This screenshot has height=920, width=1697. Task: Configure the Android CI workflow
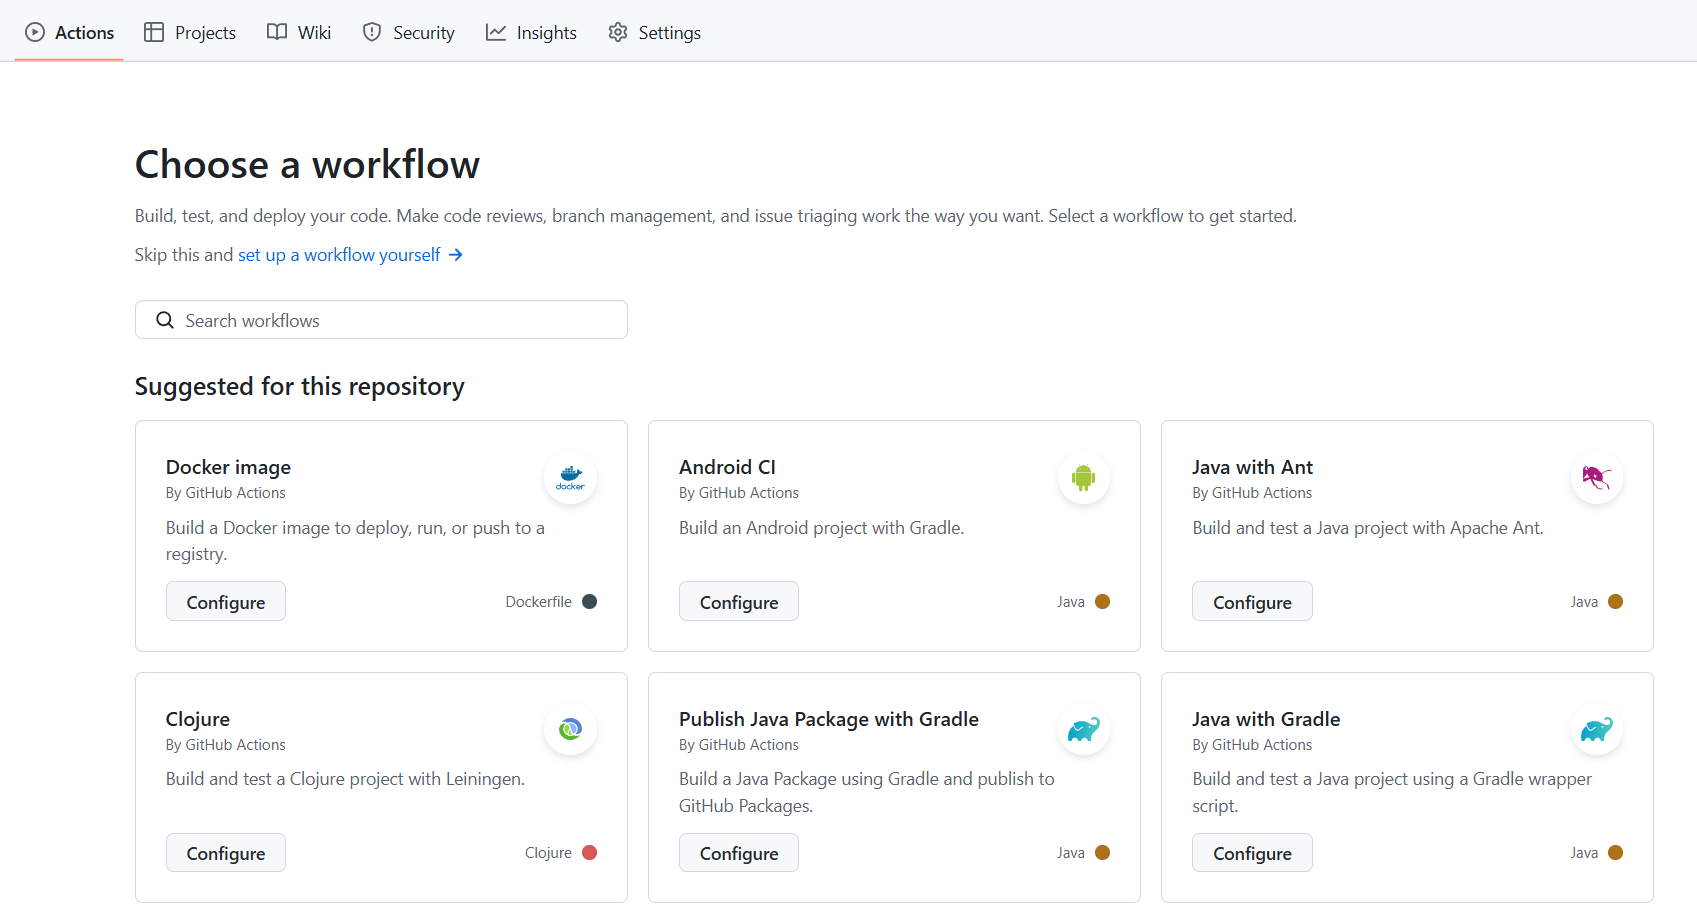[739, 602]
